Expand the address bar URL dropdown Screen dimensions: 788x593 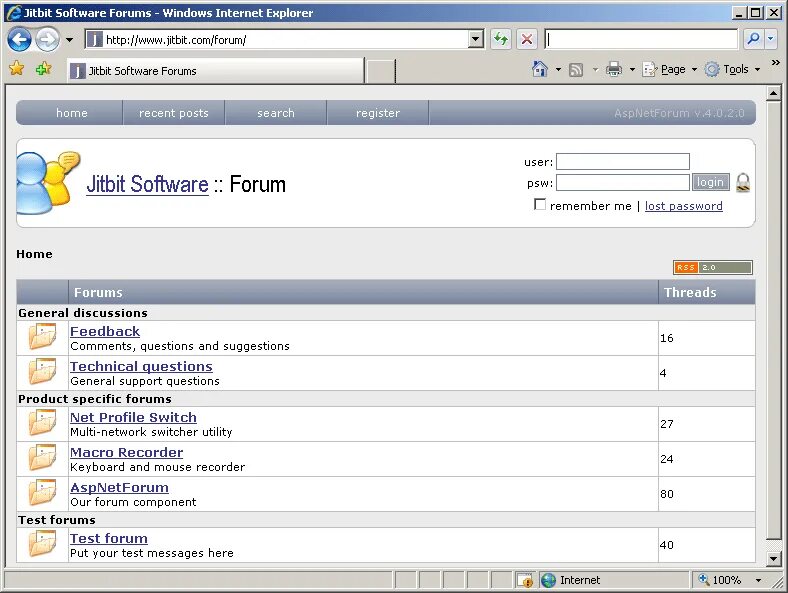point(475,39)
